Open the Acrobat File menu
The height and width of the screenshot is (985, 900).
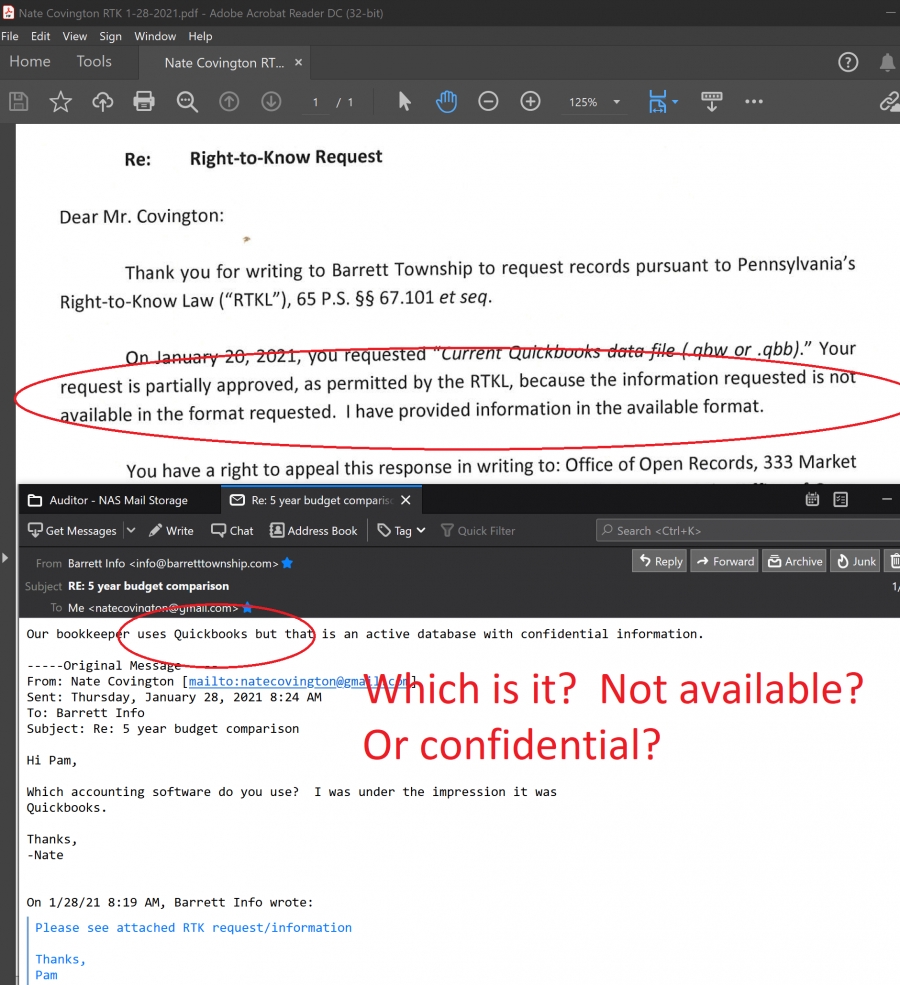tap(9, 36)
